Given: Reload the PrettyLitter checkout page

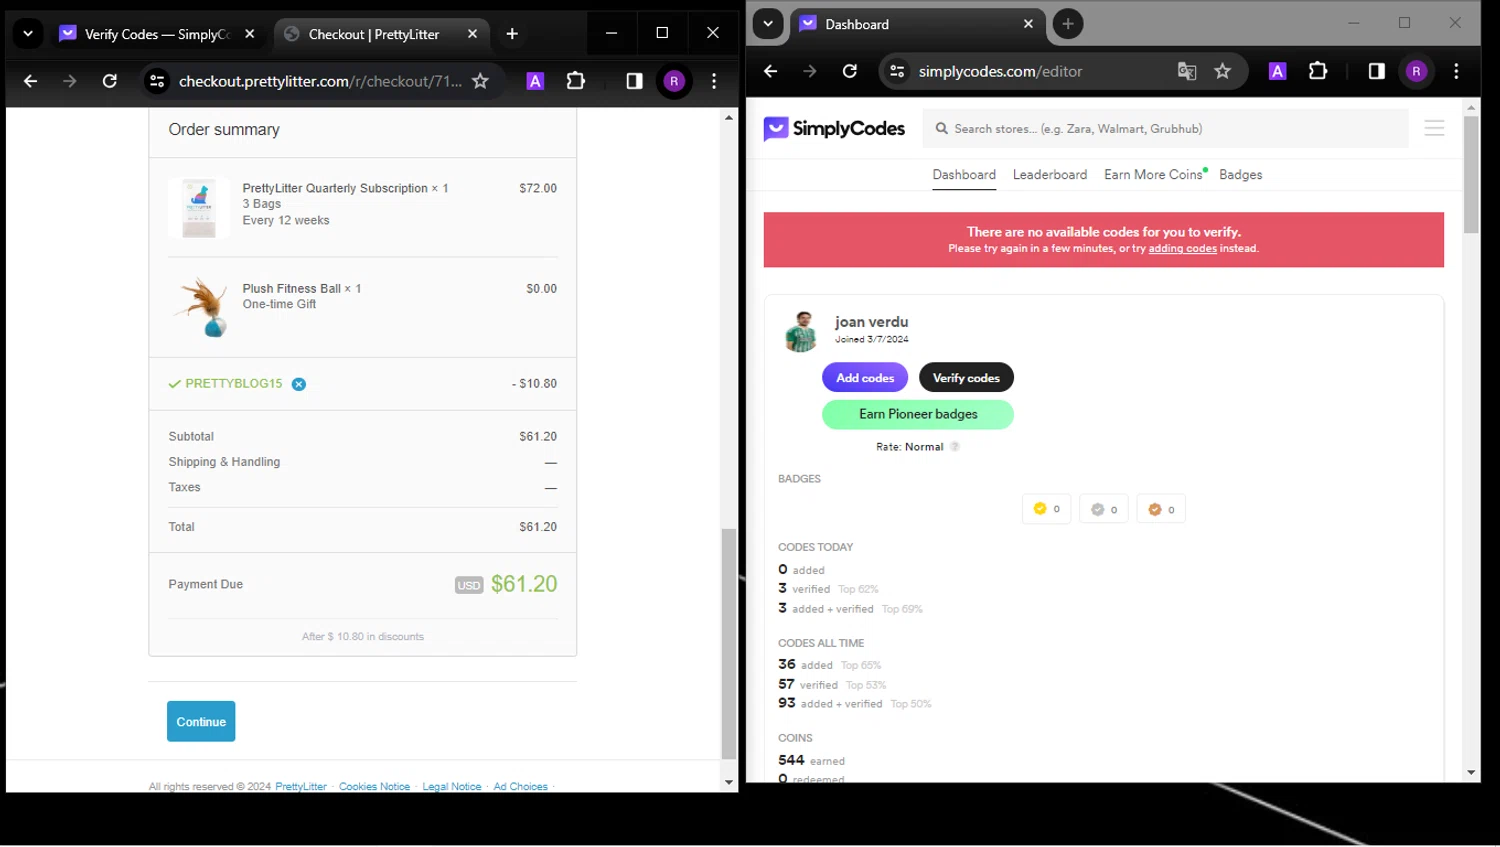Looking at the screenshot, I should coord(110,81).
